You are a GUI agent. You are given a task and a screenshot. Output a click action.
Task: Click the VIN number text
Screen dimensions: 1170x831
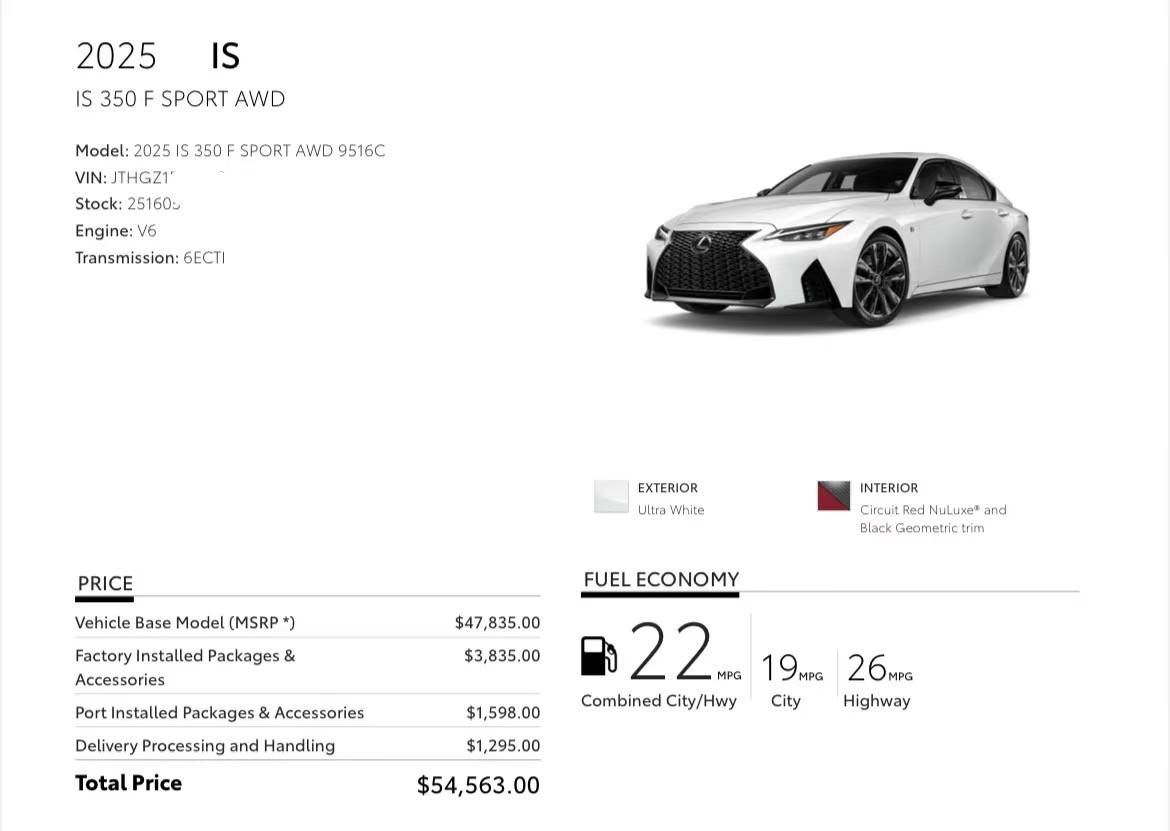point(142,178)
